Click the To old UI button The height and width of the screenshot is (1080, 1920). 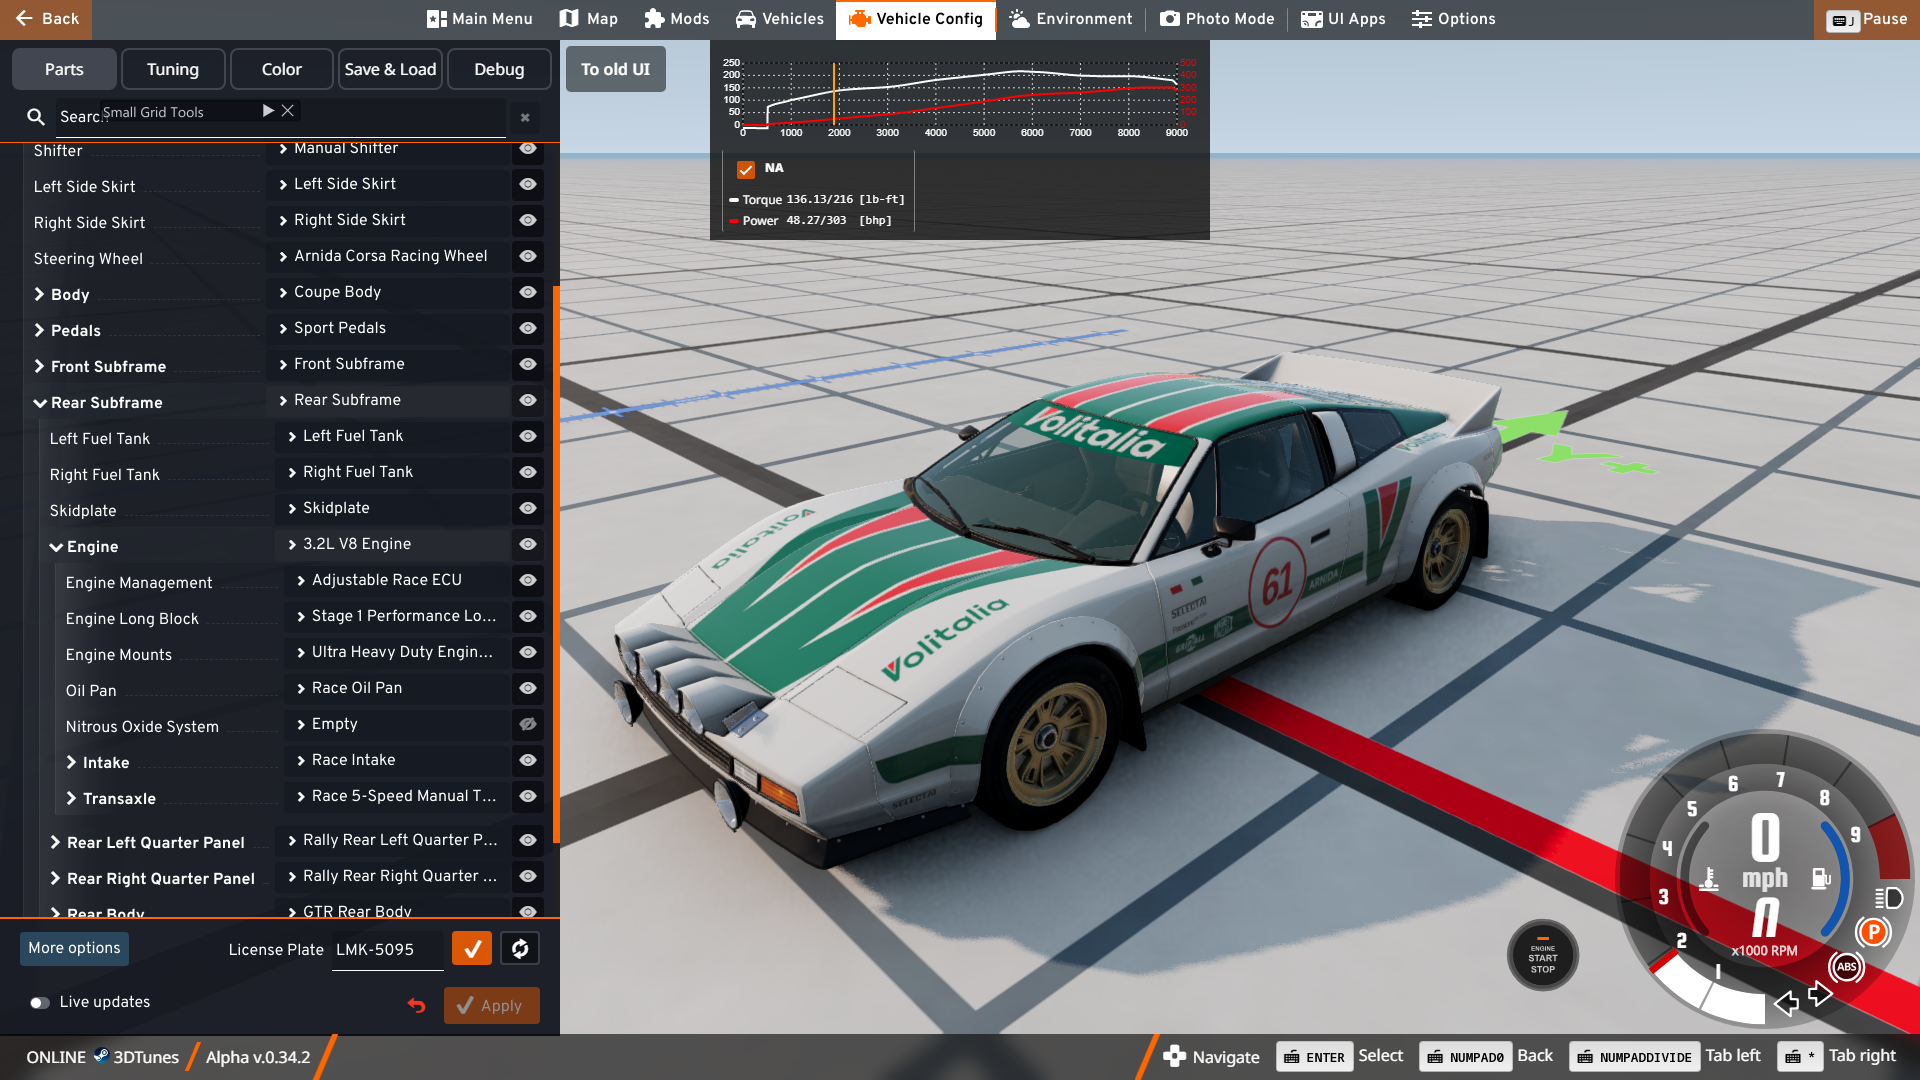(616, 69)
